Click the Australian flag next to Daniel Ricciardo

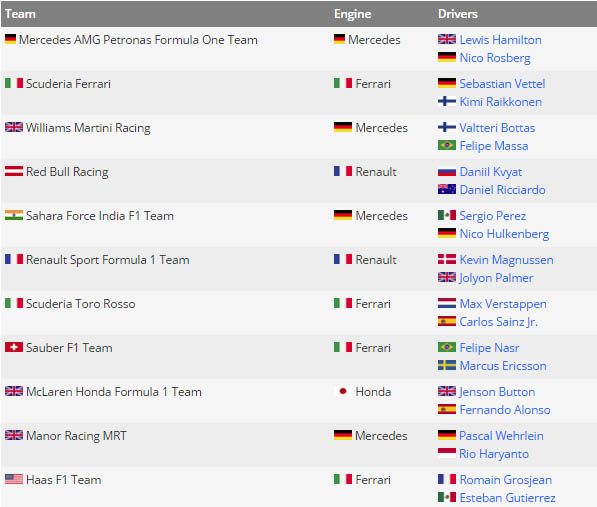[x=447, y=189]
